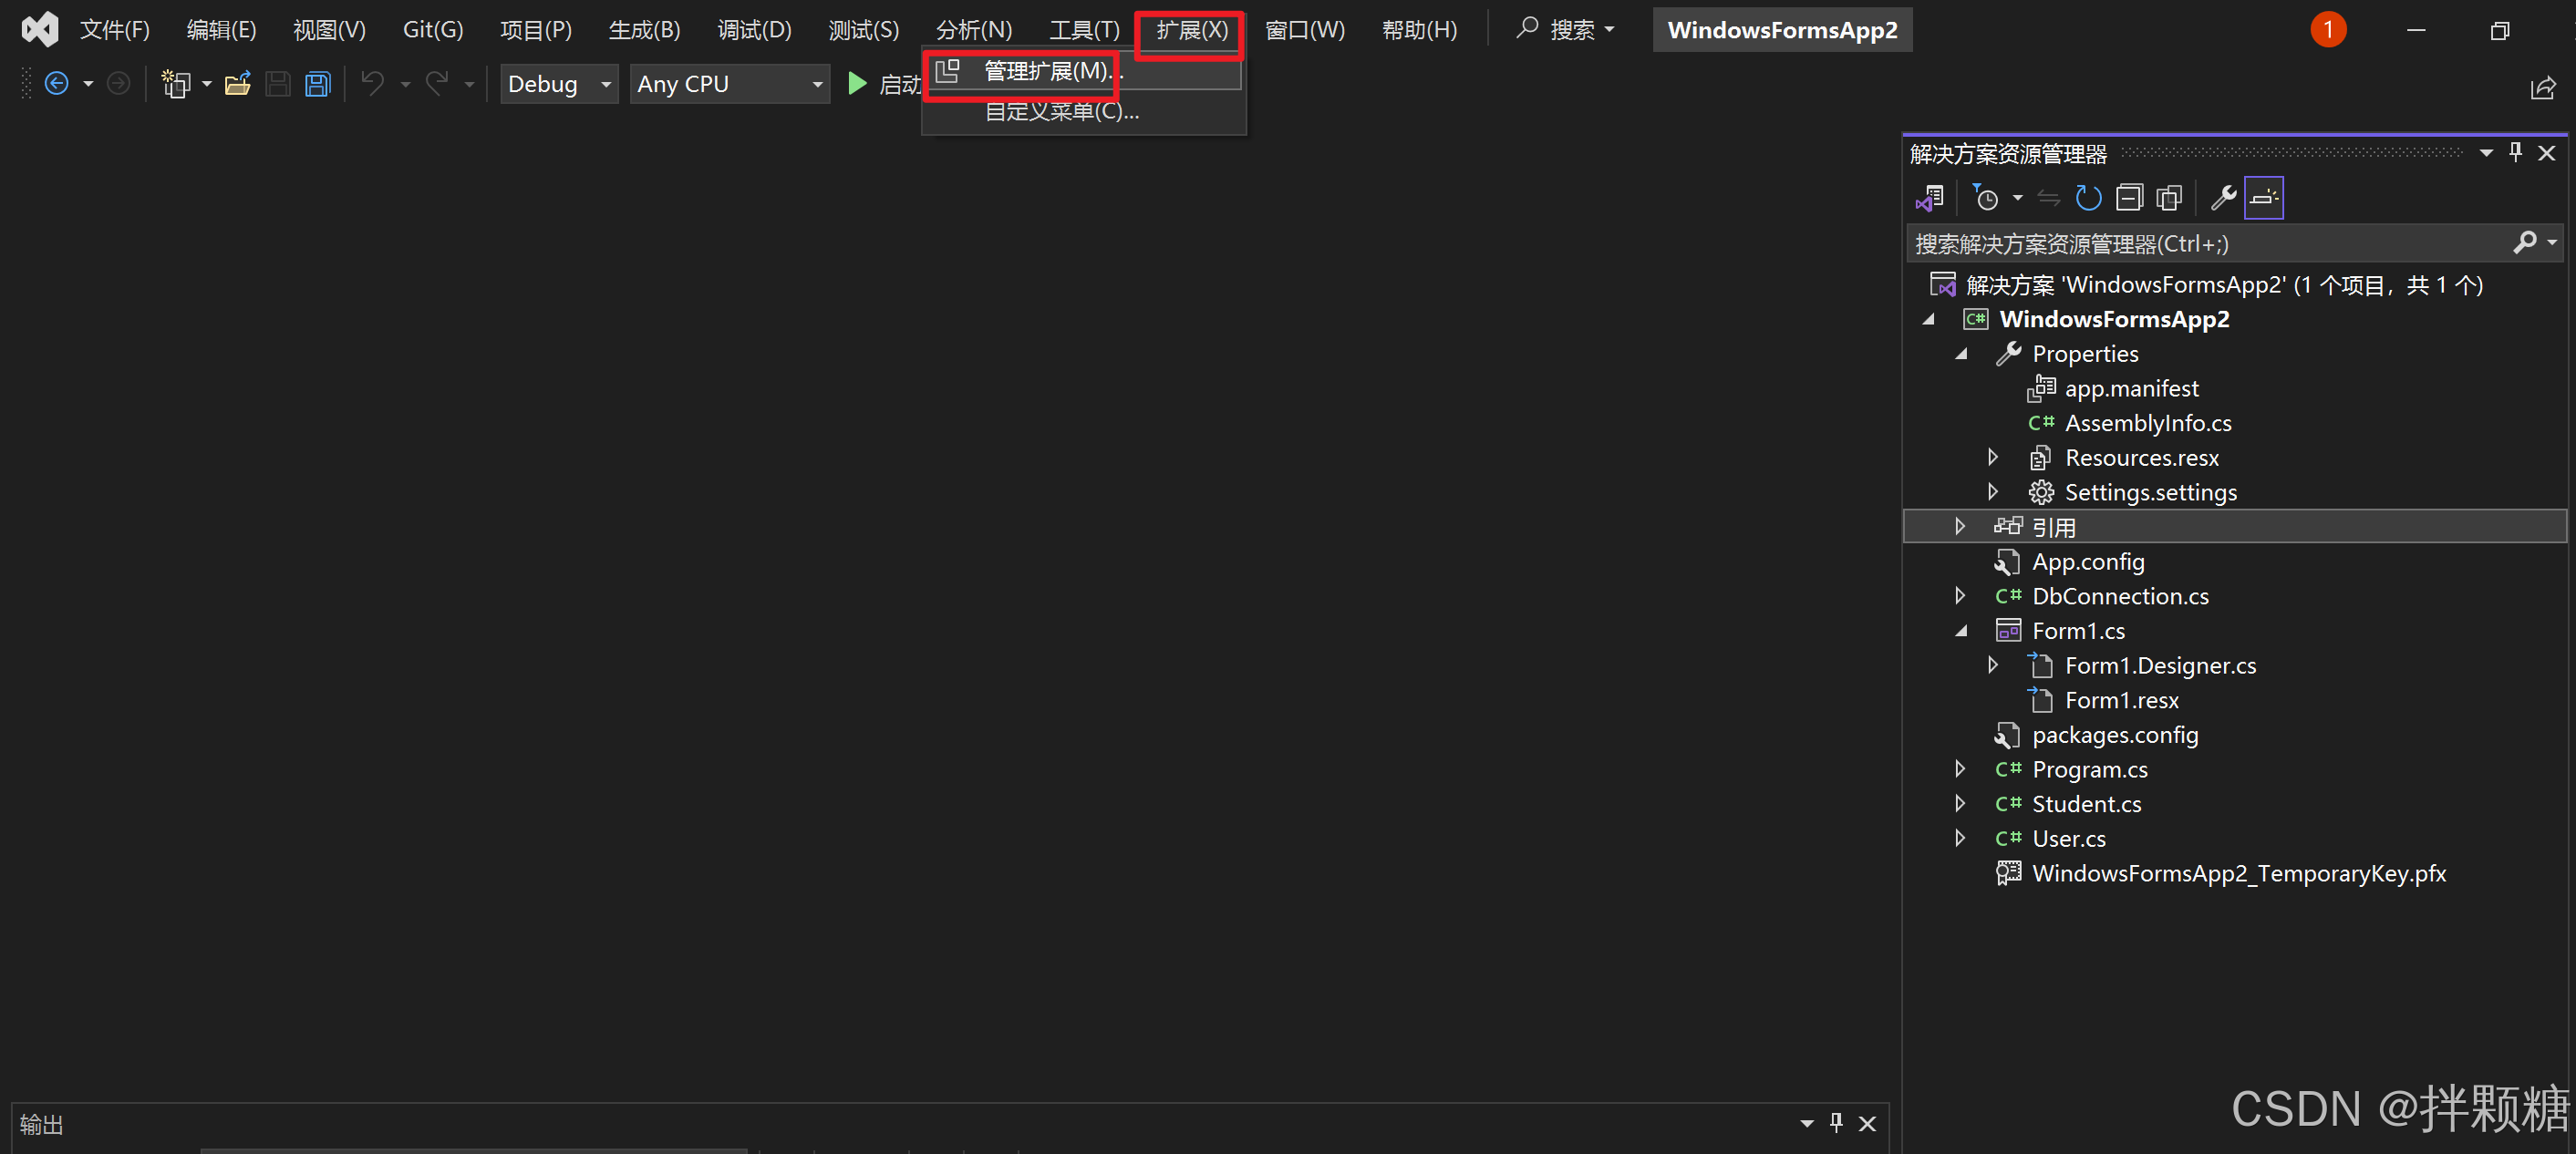Click the Solution Explorer search field
Screen dimensions: 2576x1154
click(x=2200, y=243)
